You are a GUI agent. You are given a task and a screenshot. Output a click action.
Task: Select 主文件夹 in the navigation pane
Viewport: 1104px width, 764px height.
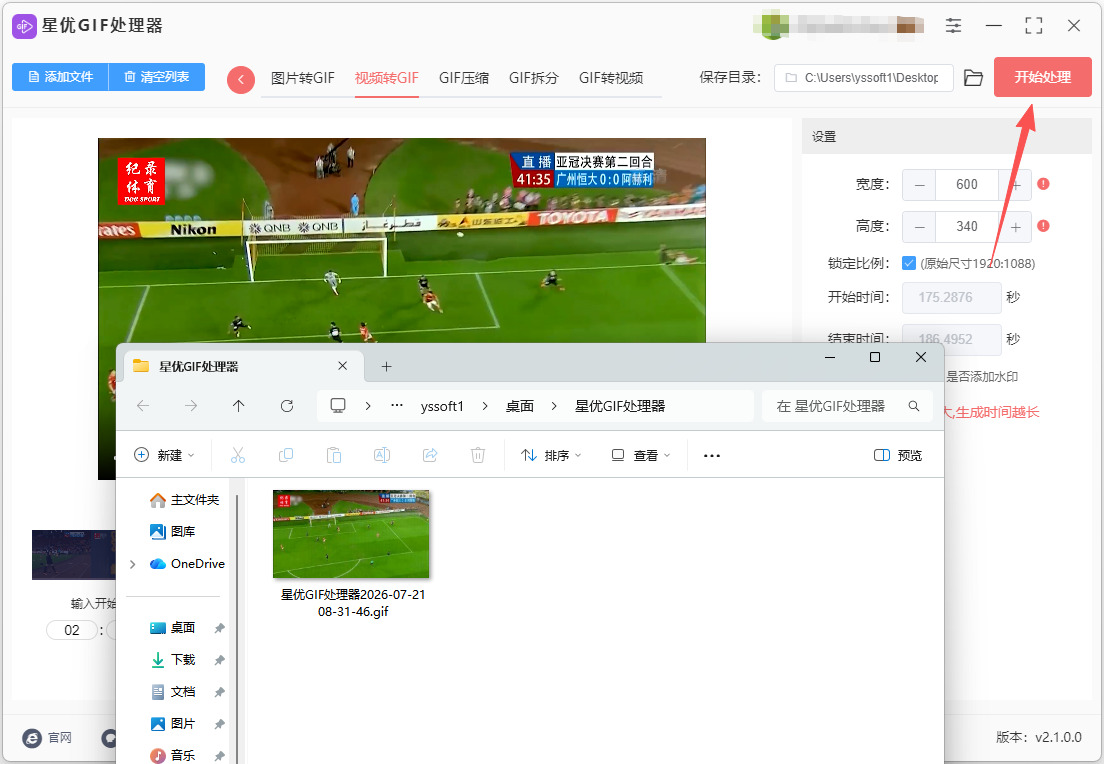tap(184, 500)
